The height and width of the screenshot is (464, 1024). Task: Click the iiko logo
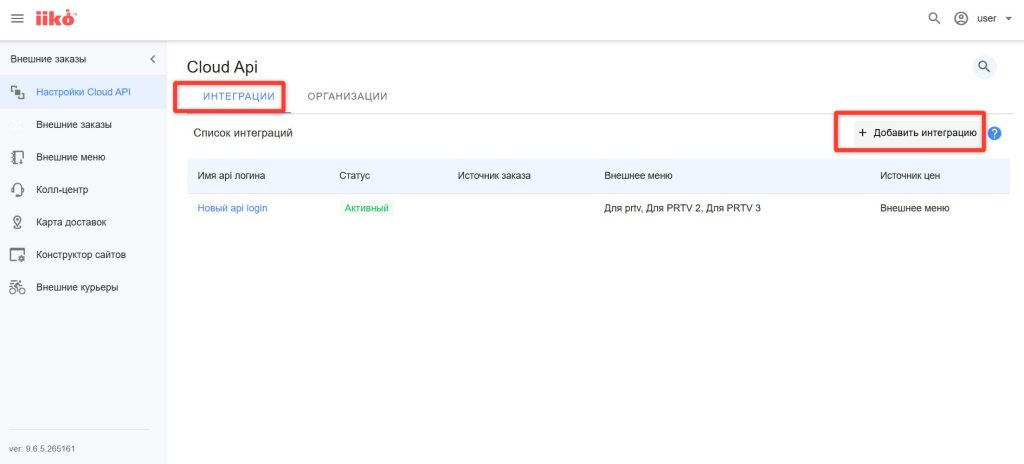(x=54, y=18)
